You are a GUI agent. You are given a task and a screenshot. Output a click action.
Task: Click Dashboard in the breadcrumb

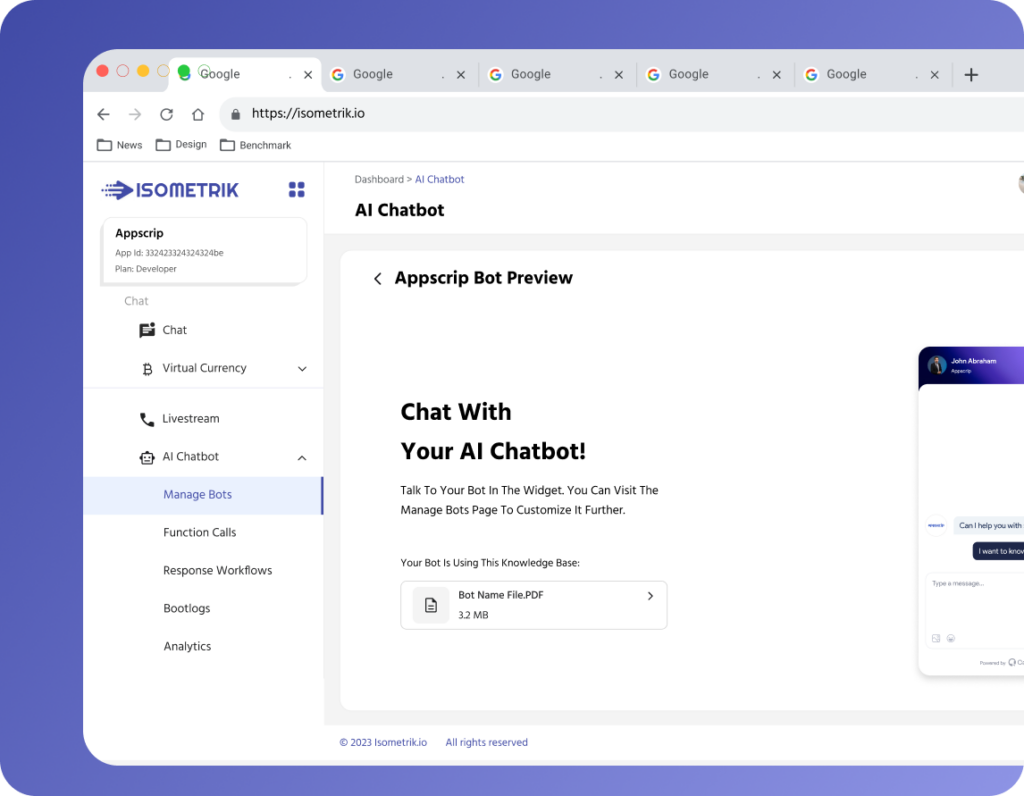click(x=379, y=180)
